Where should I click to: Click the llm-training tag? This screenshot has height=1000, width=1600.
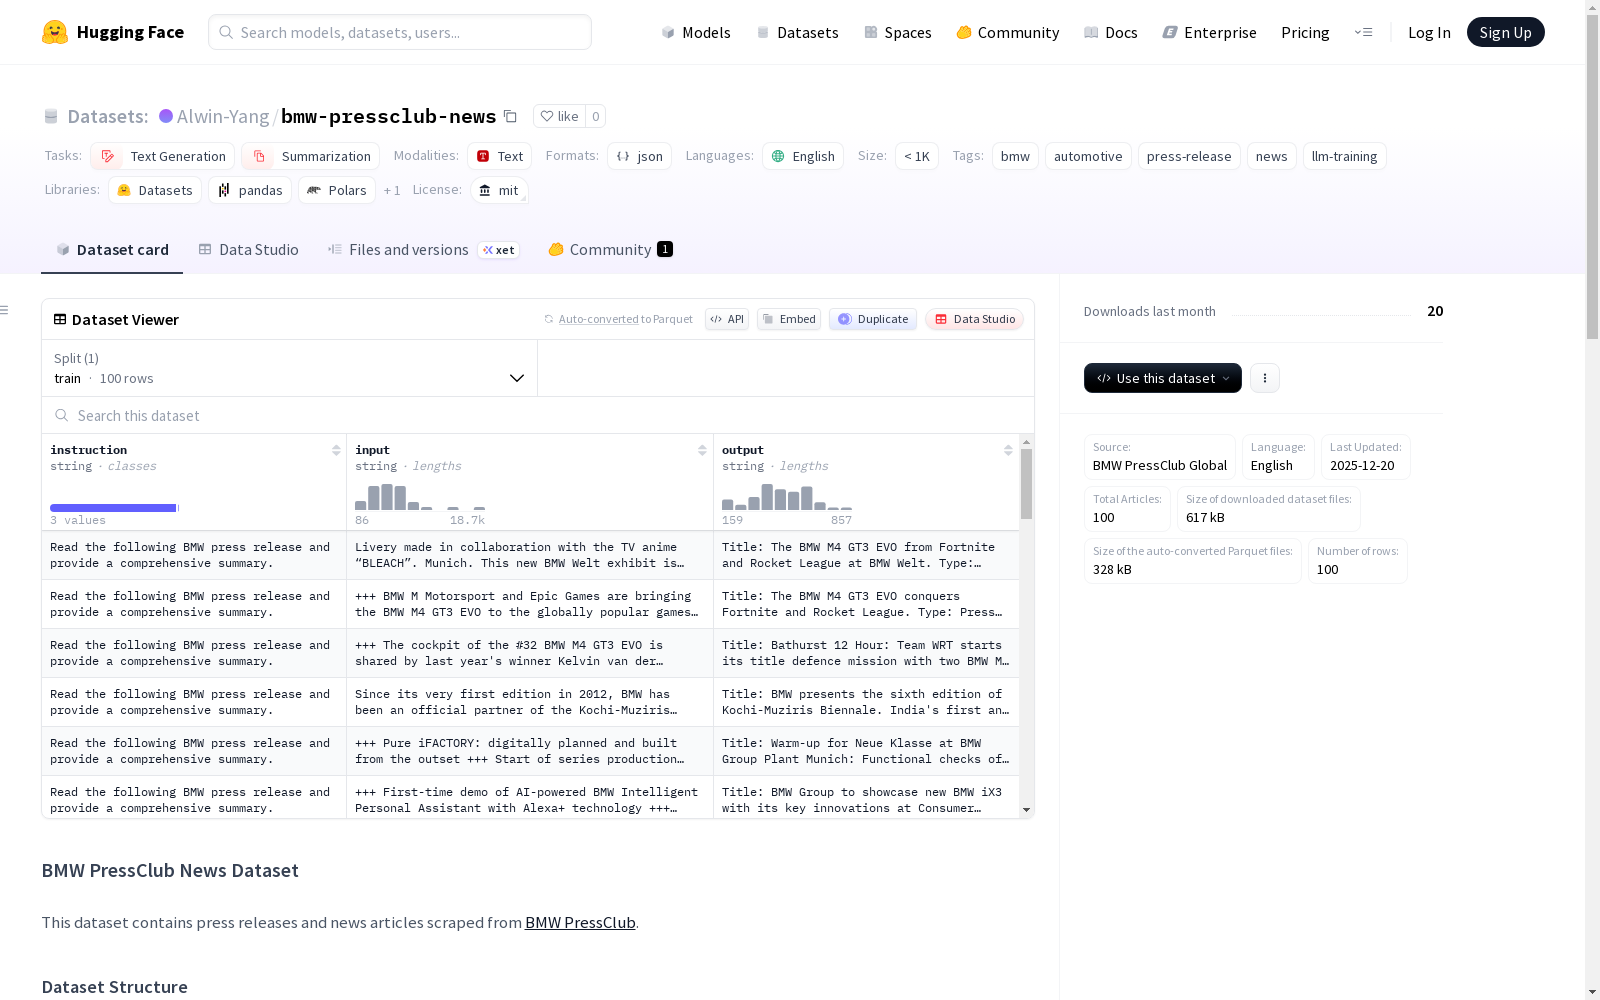(x=1344, y=156)
